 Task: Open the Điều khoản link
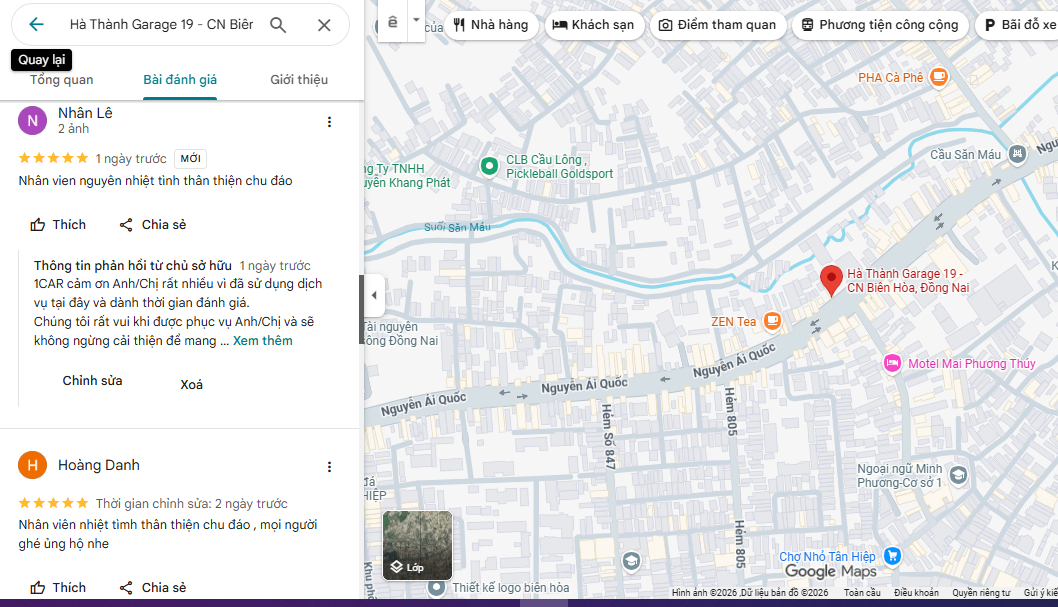(x=916, y=593)
